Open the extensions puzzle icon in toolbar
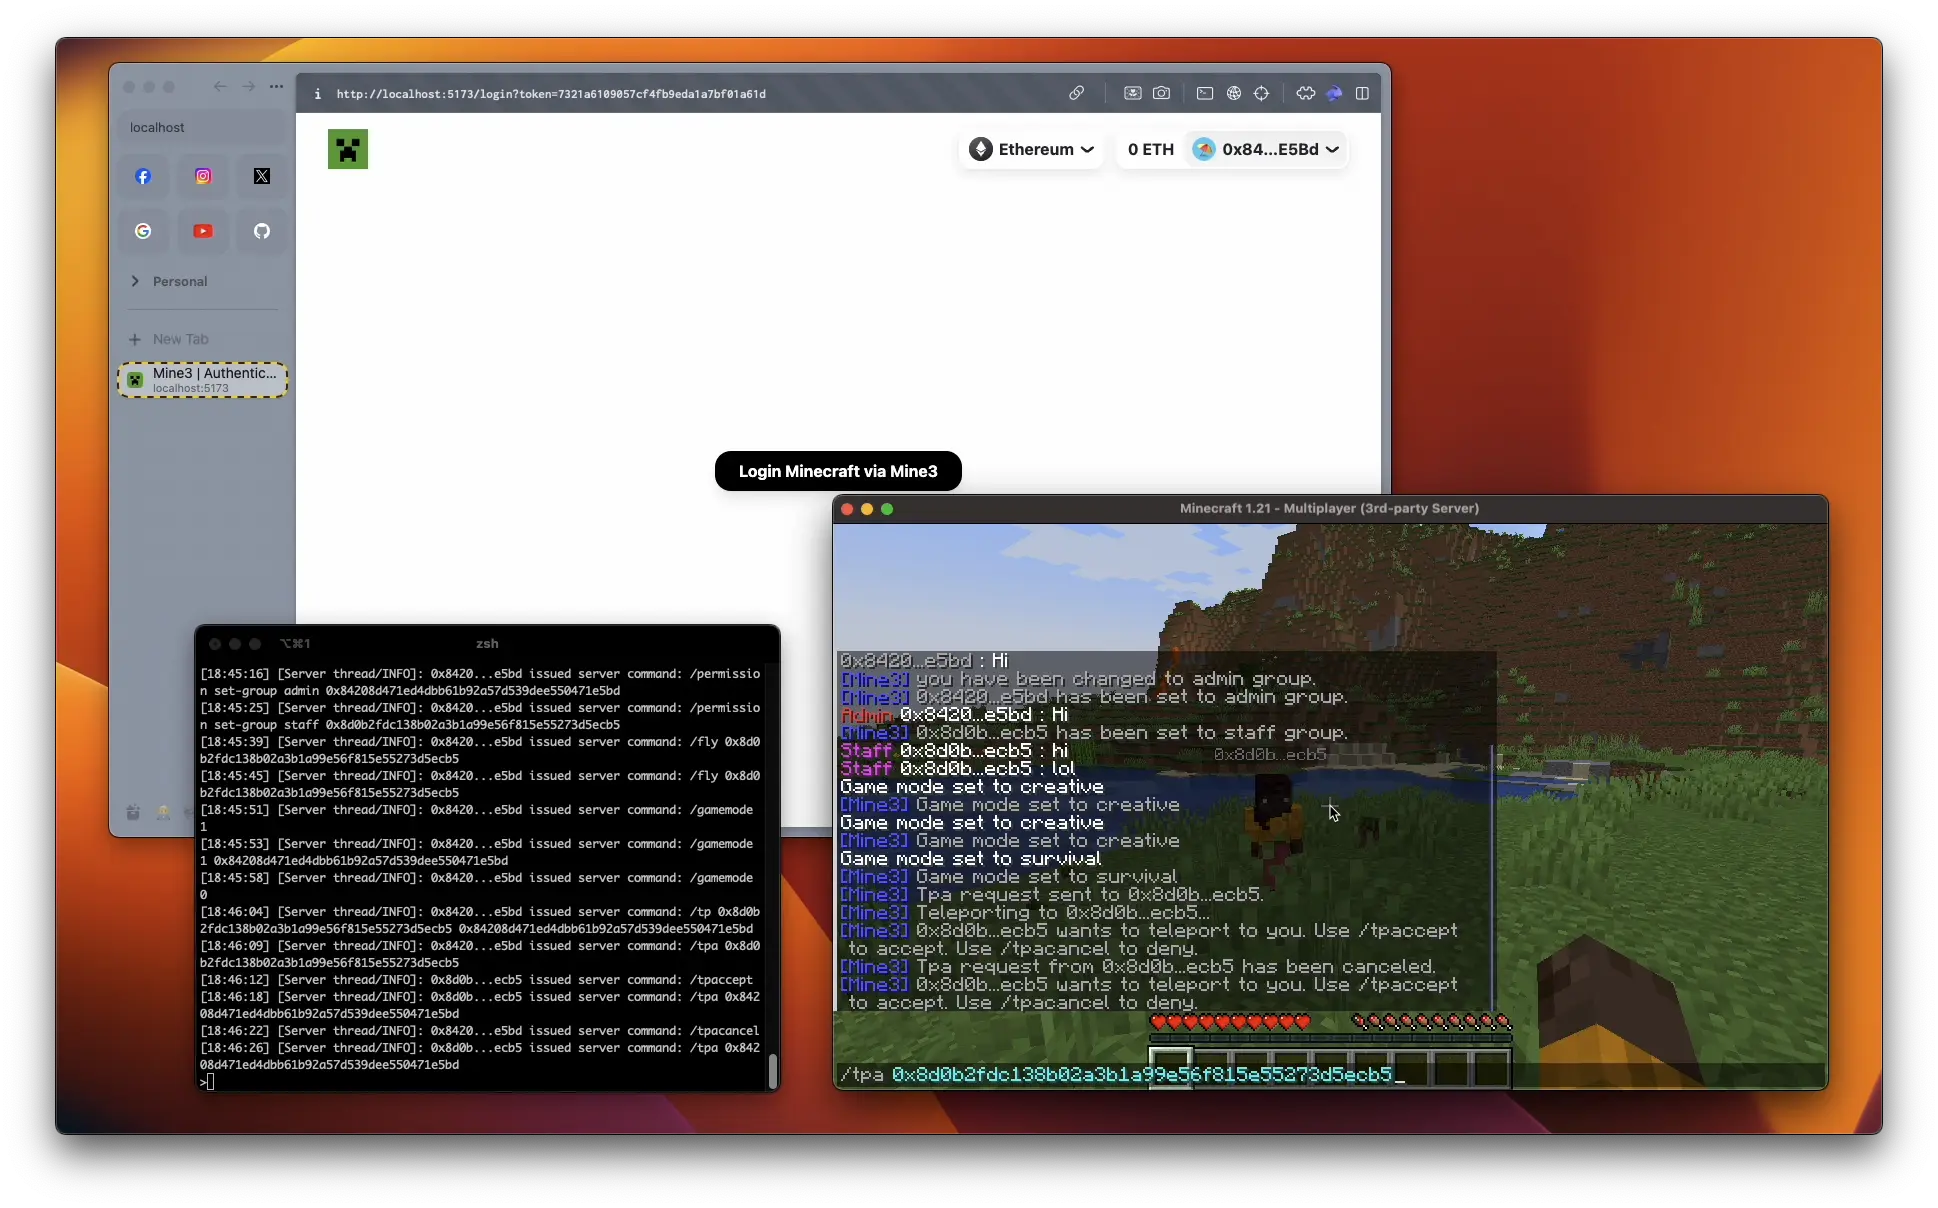This screenshot has height=1208, width=1938. 1306,93
